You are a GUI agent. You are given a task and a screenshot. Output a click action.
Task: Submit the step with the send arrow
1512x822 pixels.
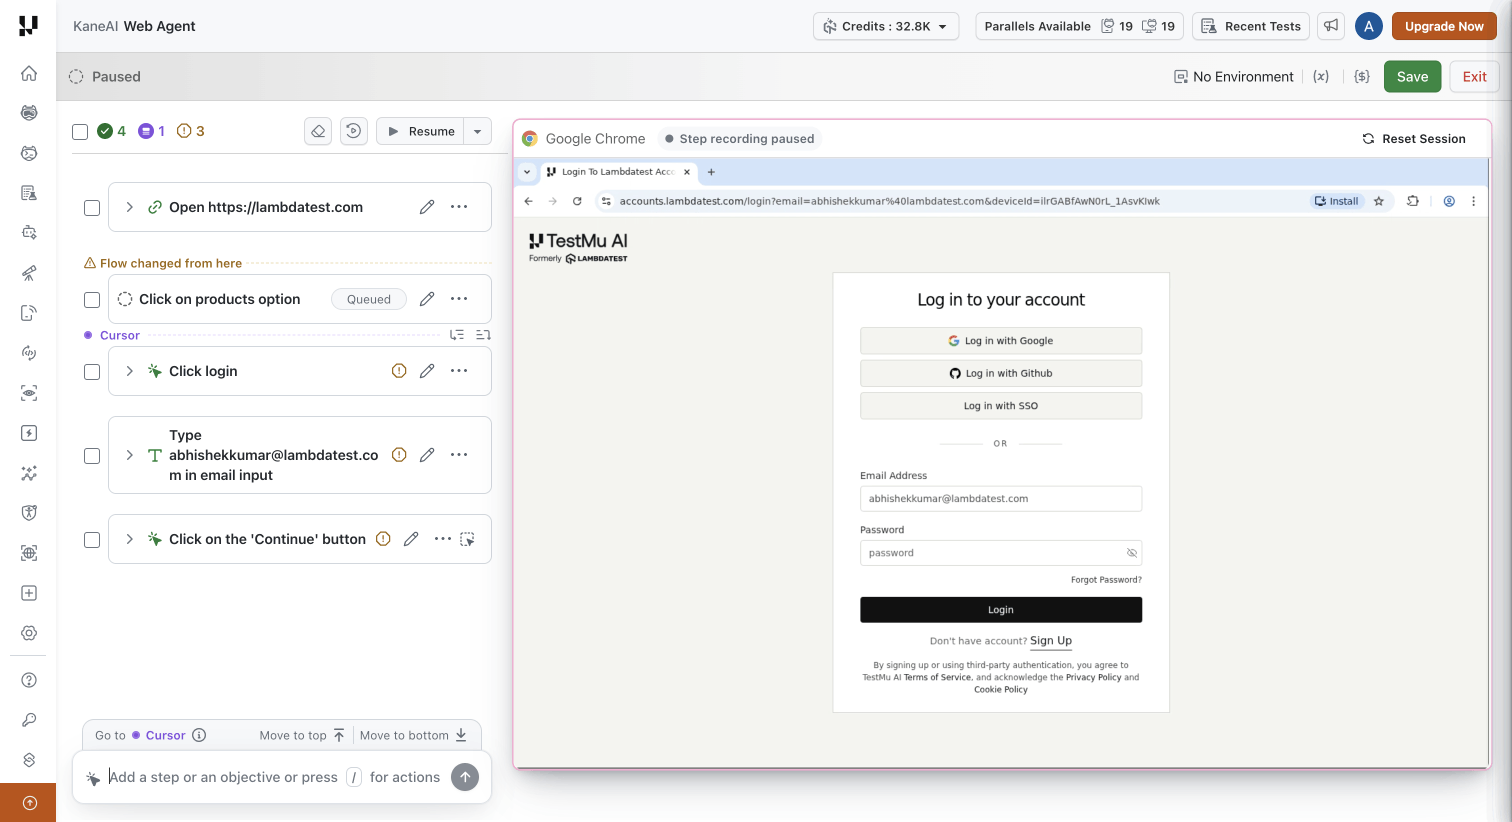click(x=465, y=777)
